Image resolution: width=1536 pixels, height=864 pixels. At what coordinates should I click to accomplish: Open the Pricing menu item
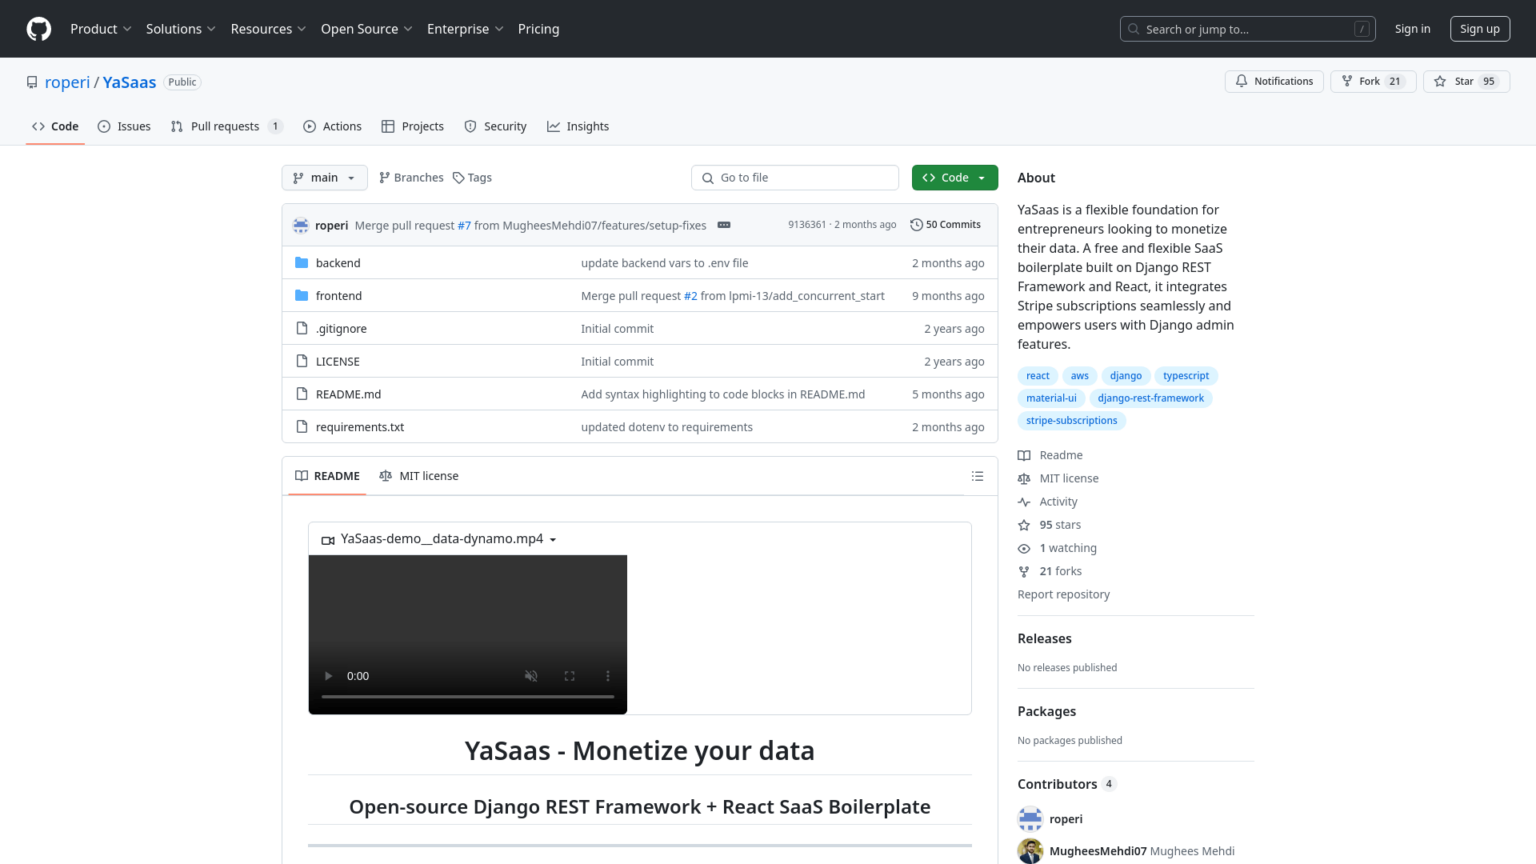[538, 29]
